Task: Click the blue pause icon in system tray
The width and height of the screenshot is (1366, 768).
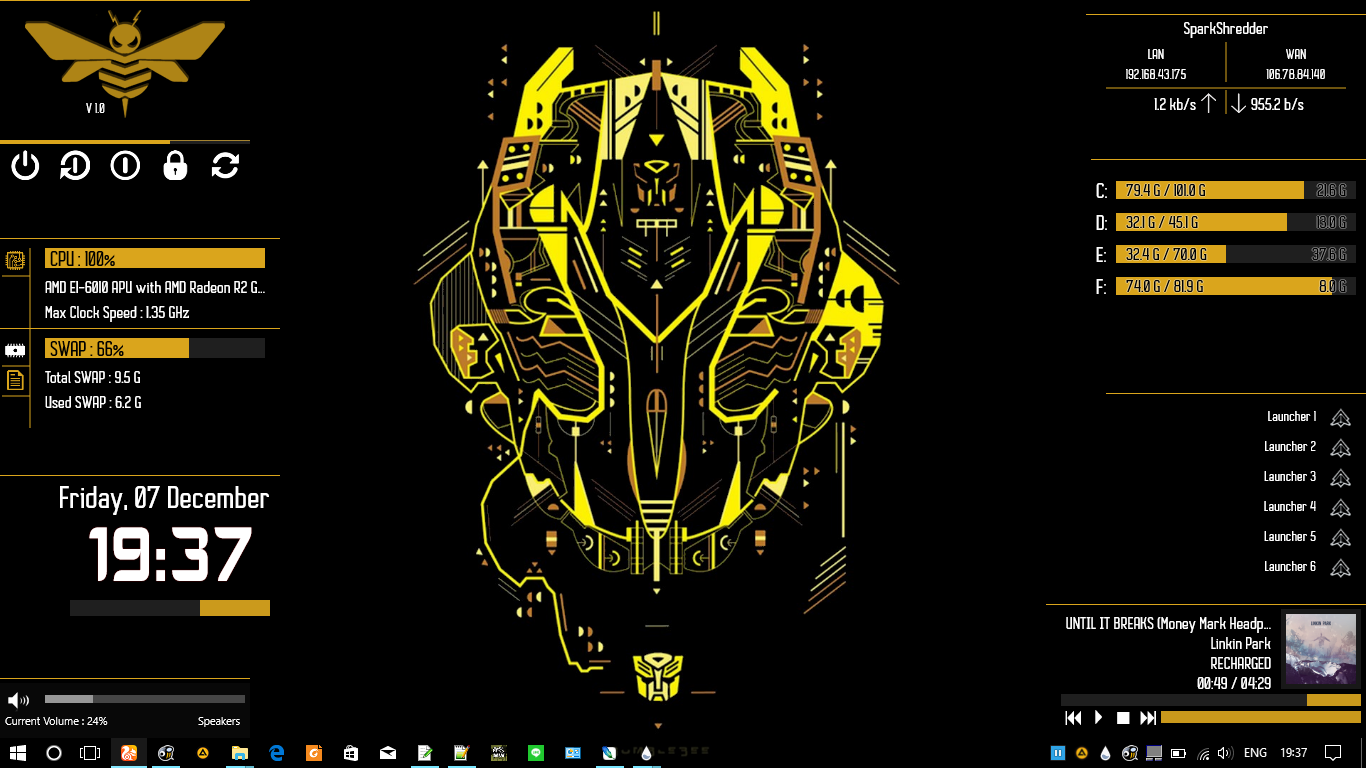Action: pyautogui.click(x=1058, y=753)
